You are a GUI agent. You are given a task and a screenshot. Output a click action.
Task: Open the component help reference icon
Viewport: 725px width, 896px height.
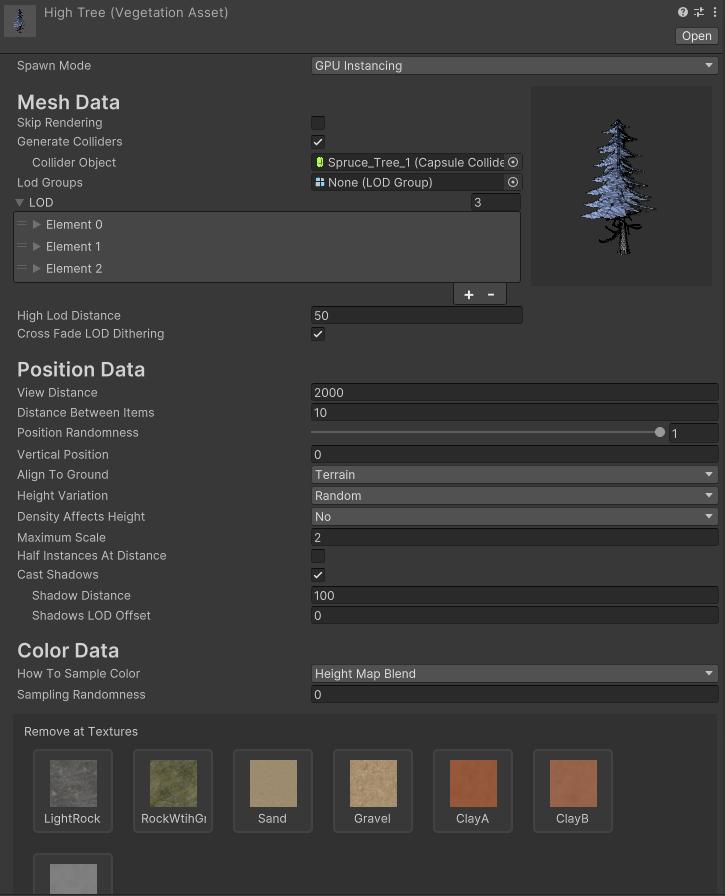click(x=683, y=13)
